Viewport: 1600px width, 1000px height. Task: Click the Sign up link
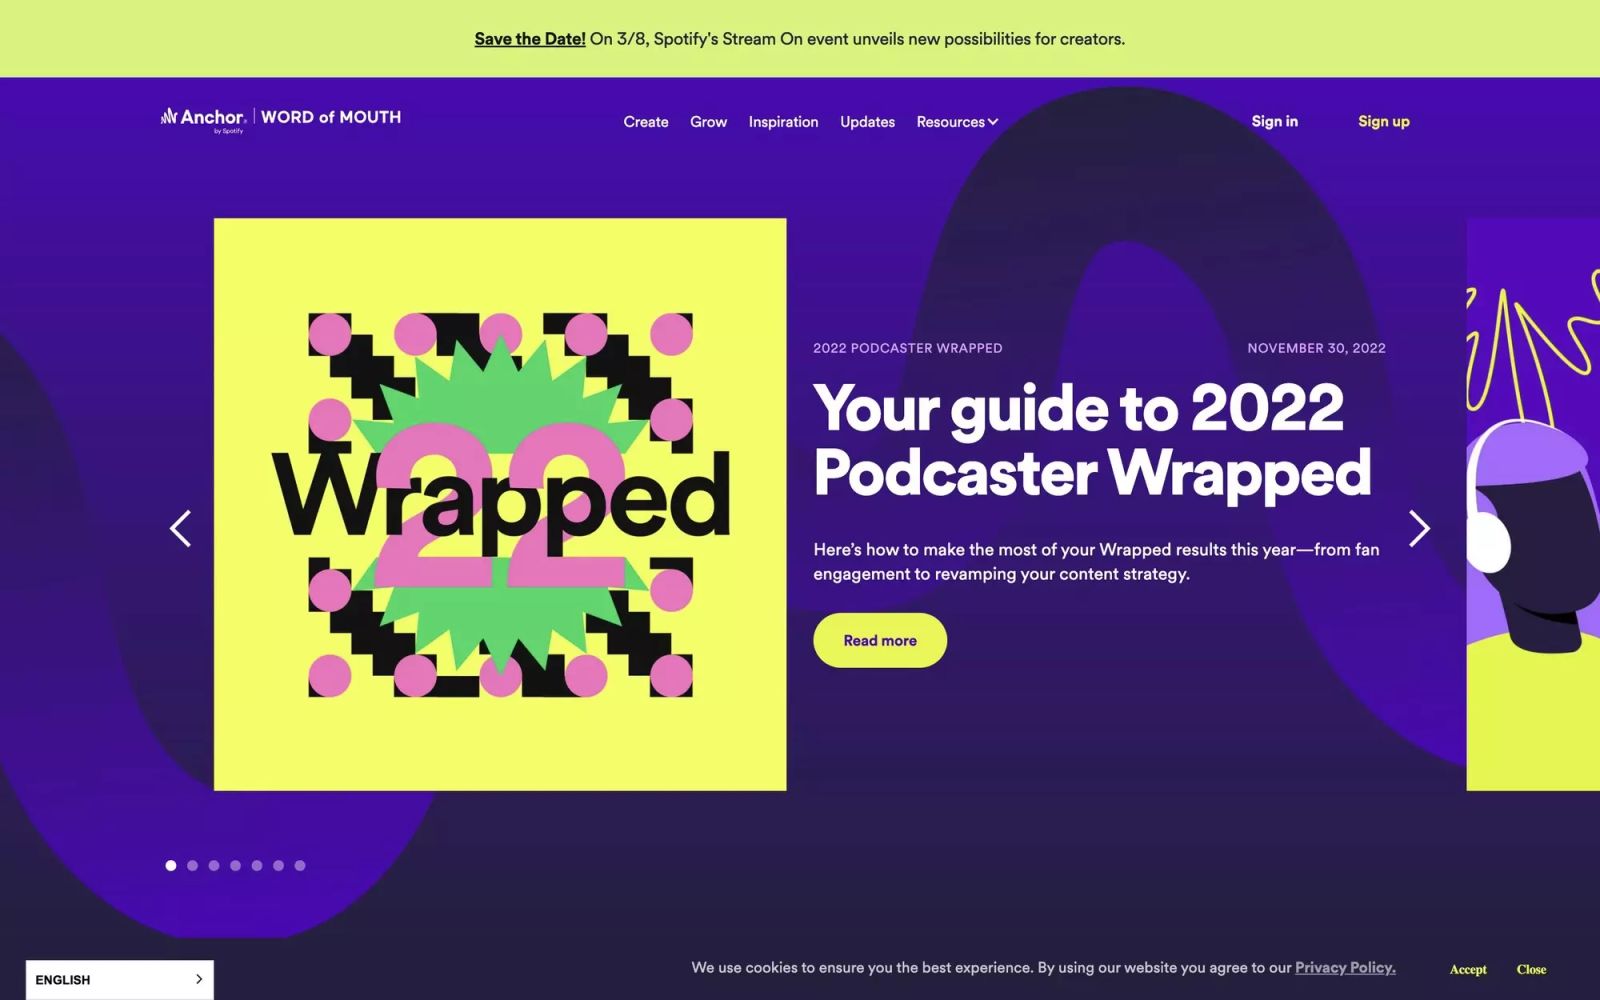(1384, 121)
